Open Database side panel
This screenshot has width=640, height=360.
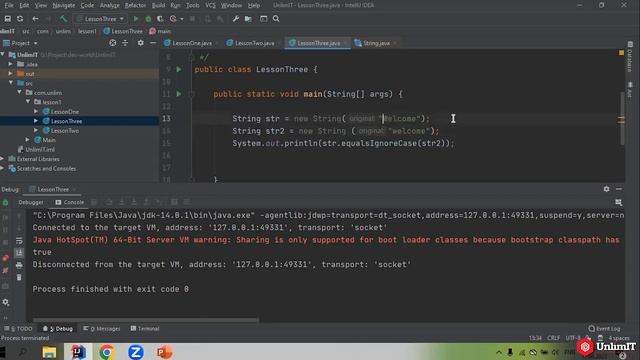coord(630,56)
